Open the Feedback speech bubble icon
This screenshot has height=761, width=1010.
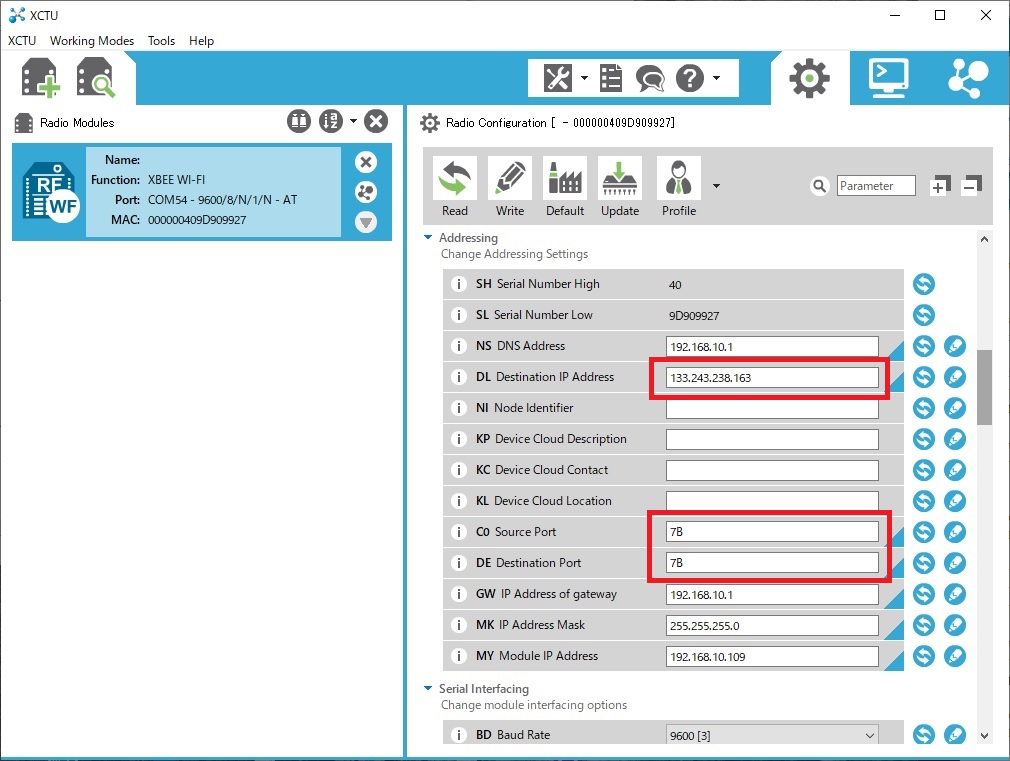point(650,78)
